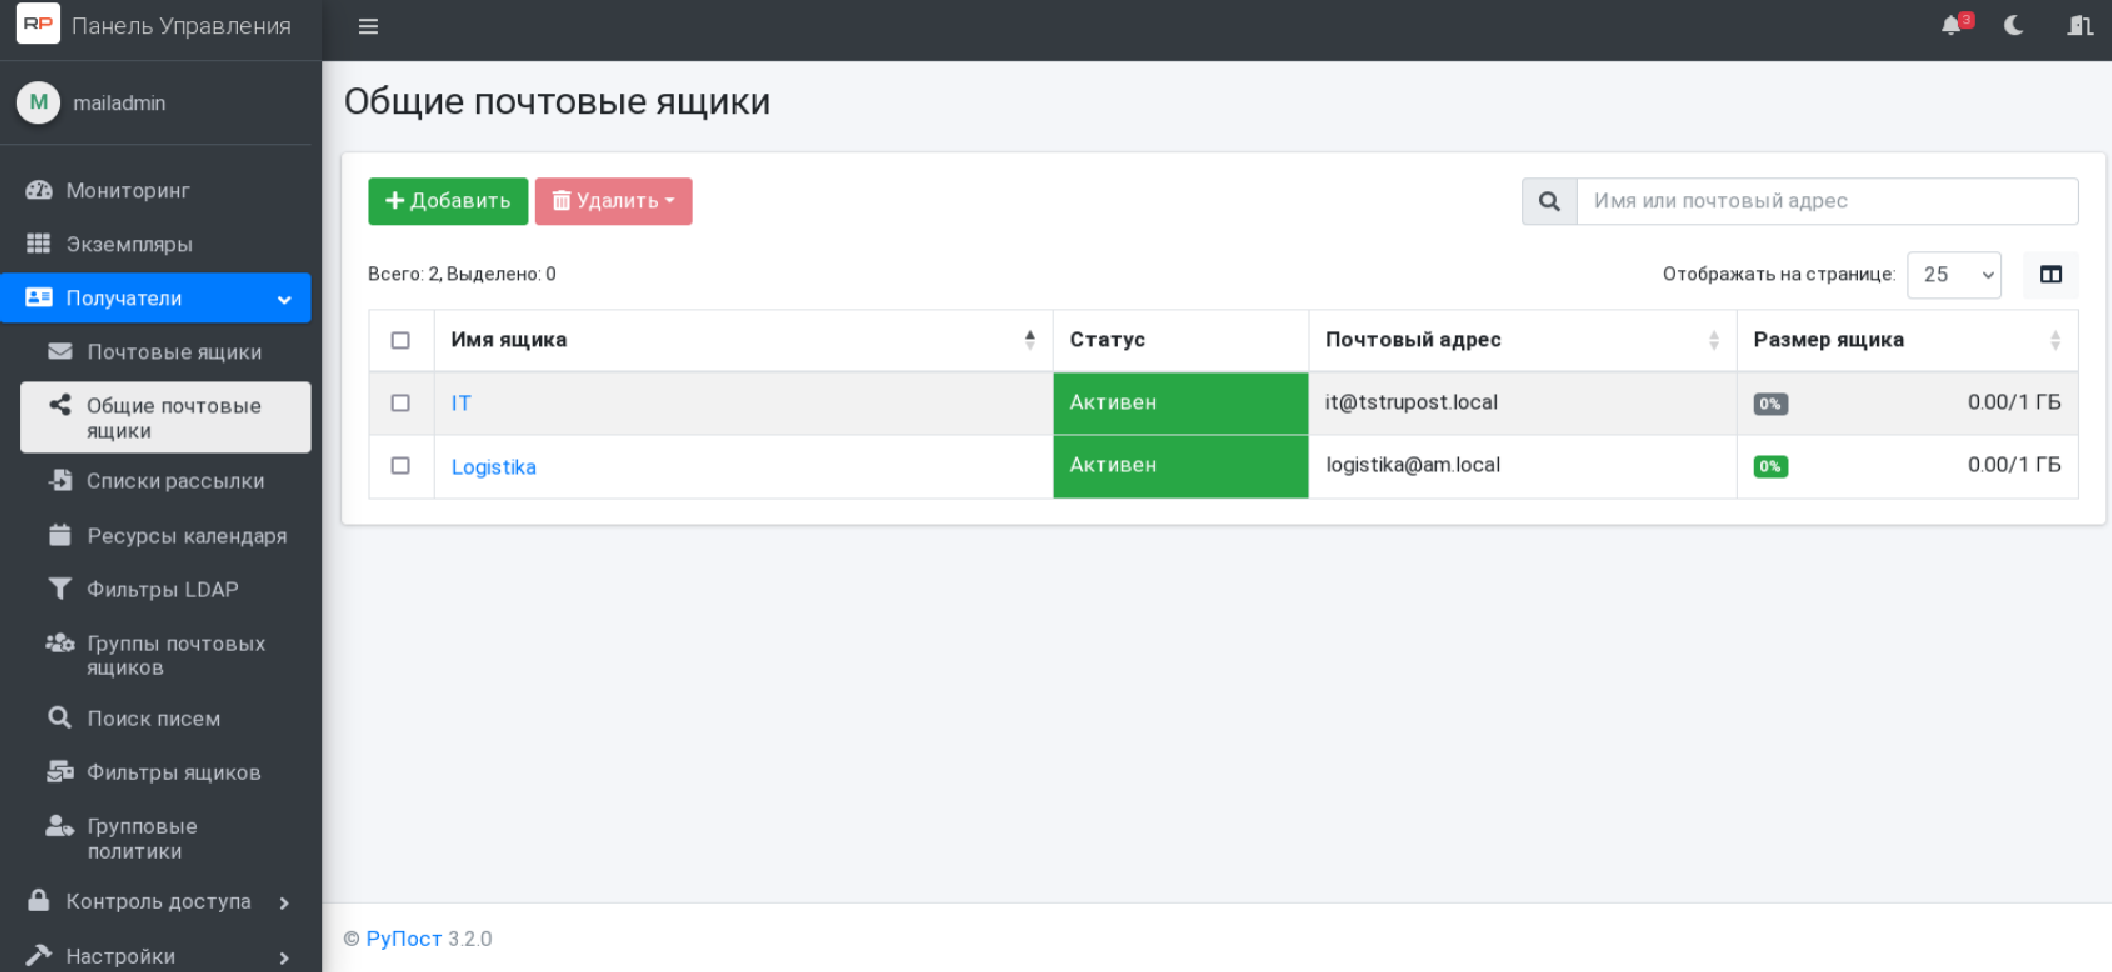Click the Поиск писем magnifier icon
Viewport: 2112px width, 972px height.
point(60,717)
